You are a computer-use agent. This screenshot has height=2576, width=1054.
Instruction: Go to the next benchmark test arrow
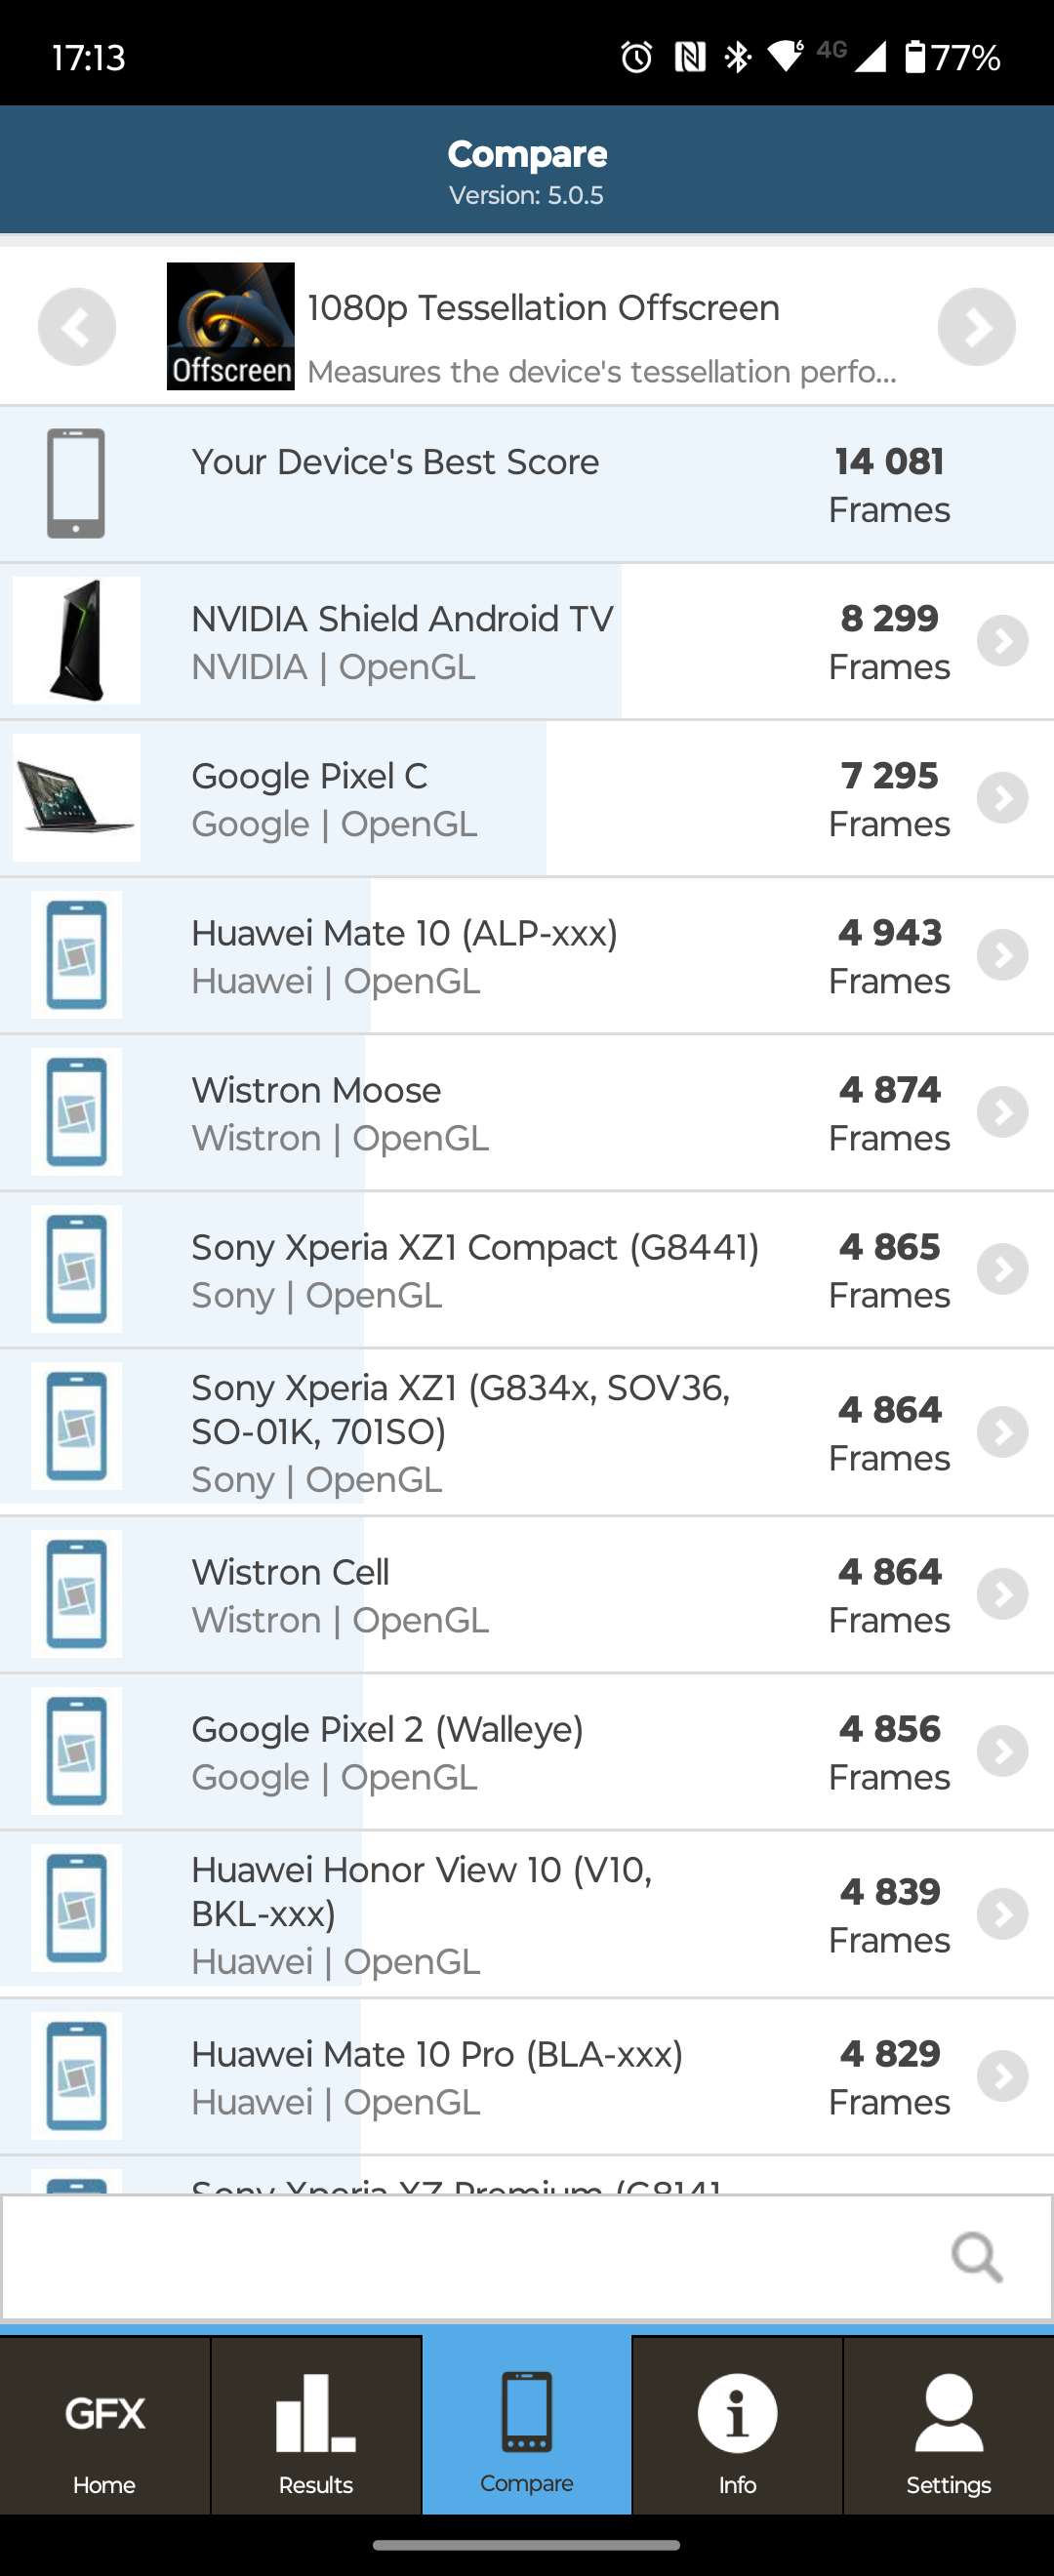click(976, 327)
